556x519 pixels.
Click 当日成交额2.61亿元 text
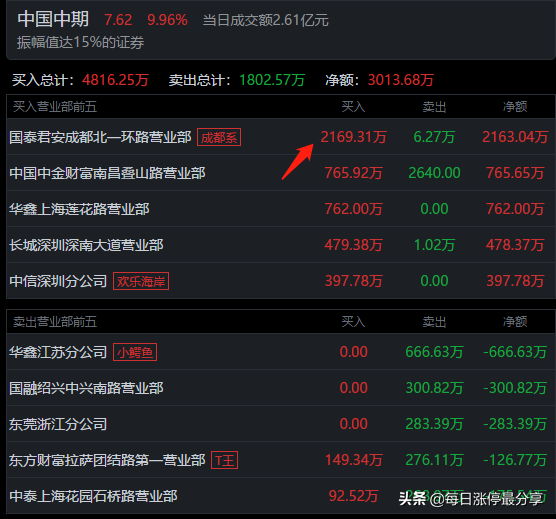pos(266,20)
